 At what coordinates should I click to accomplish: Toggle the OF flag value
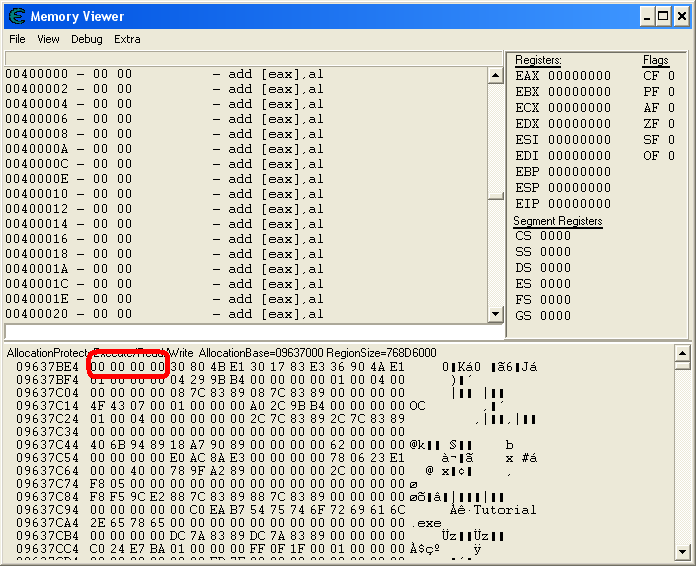click(x=671, y=156)
